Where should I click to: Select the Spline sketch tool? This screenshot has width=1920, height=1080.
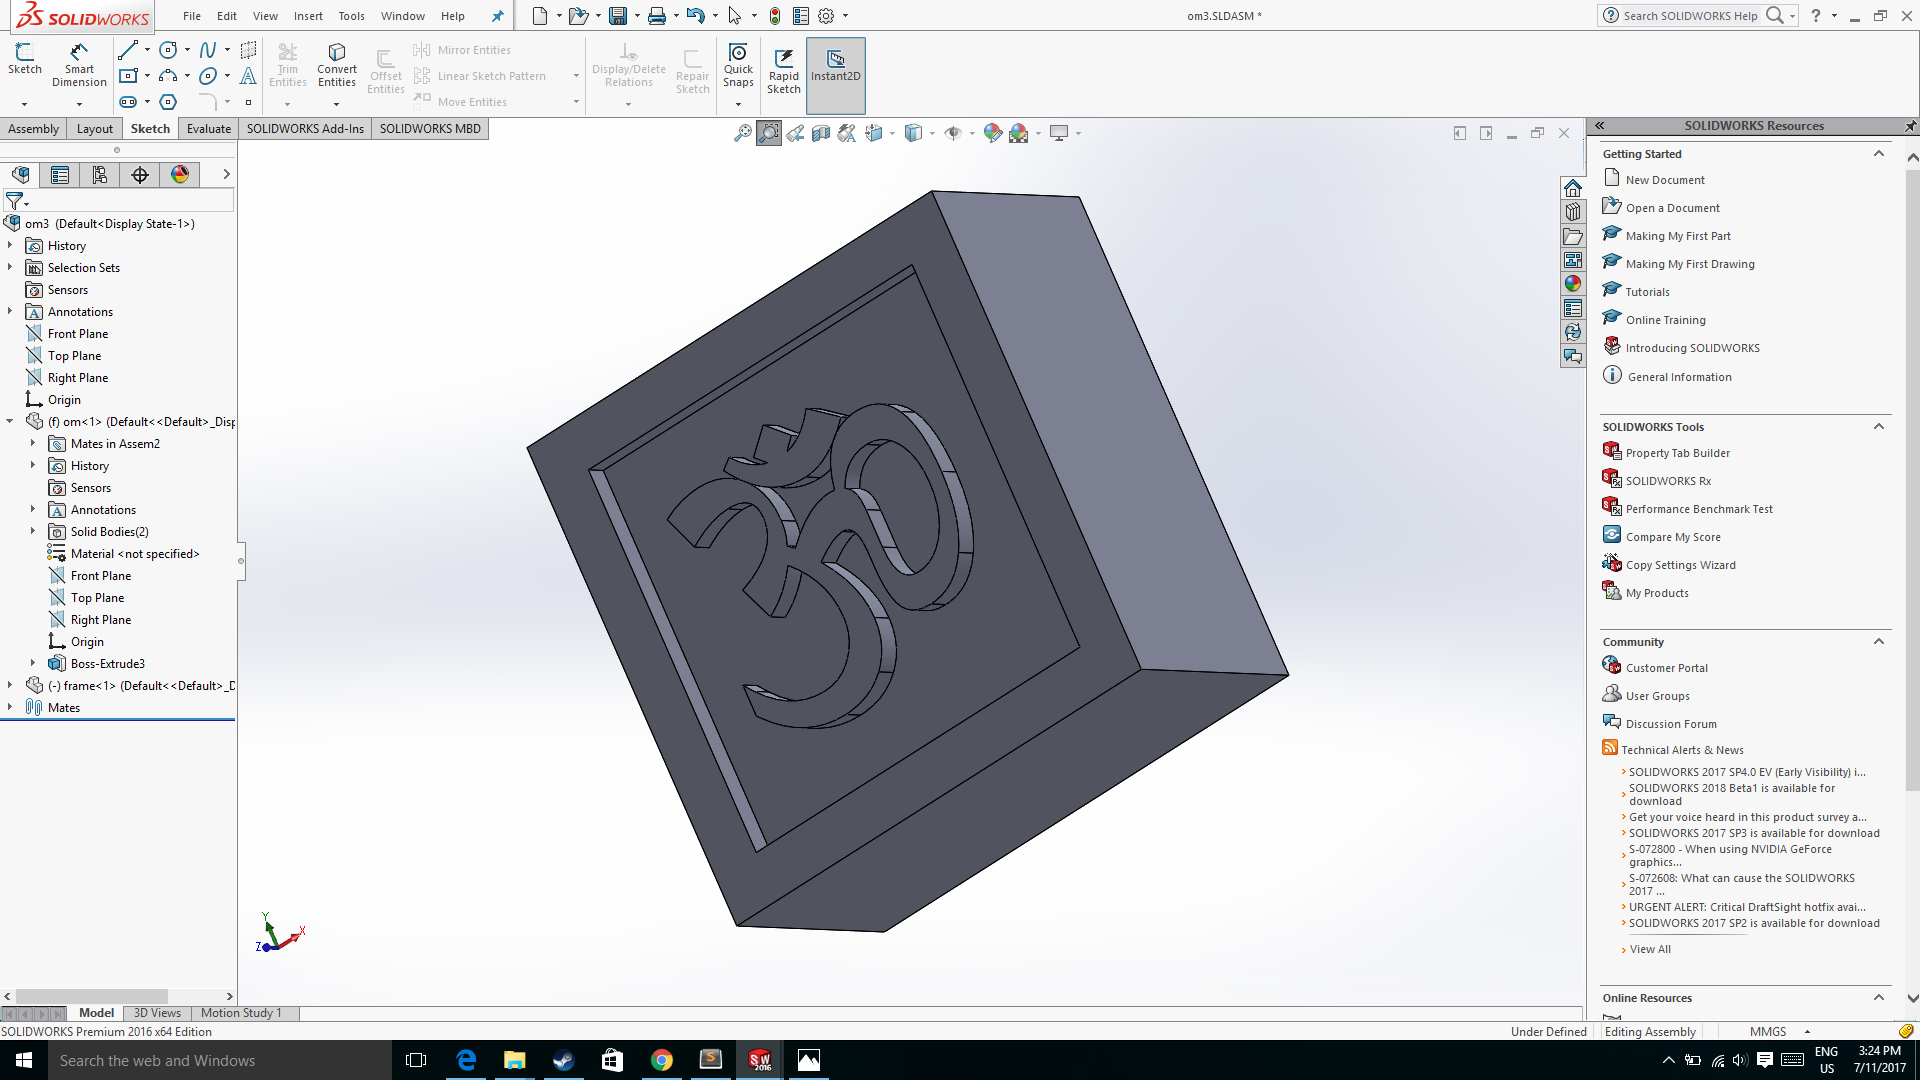[x=208, y=50]
